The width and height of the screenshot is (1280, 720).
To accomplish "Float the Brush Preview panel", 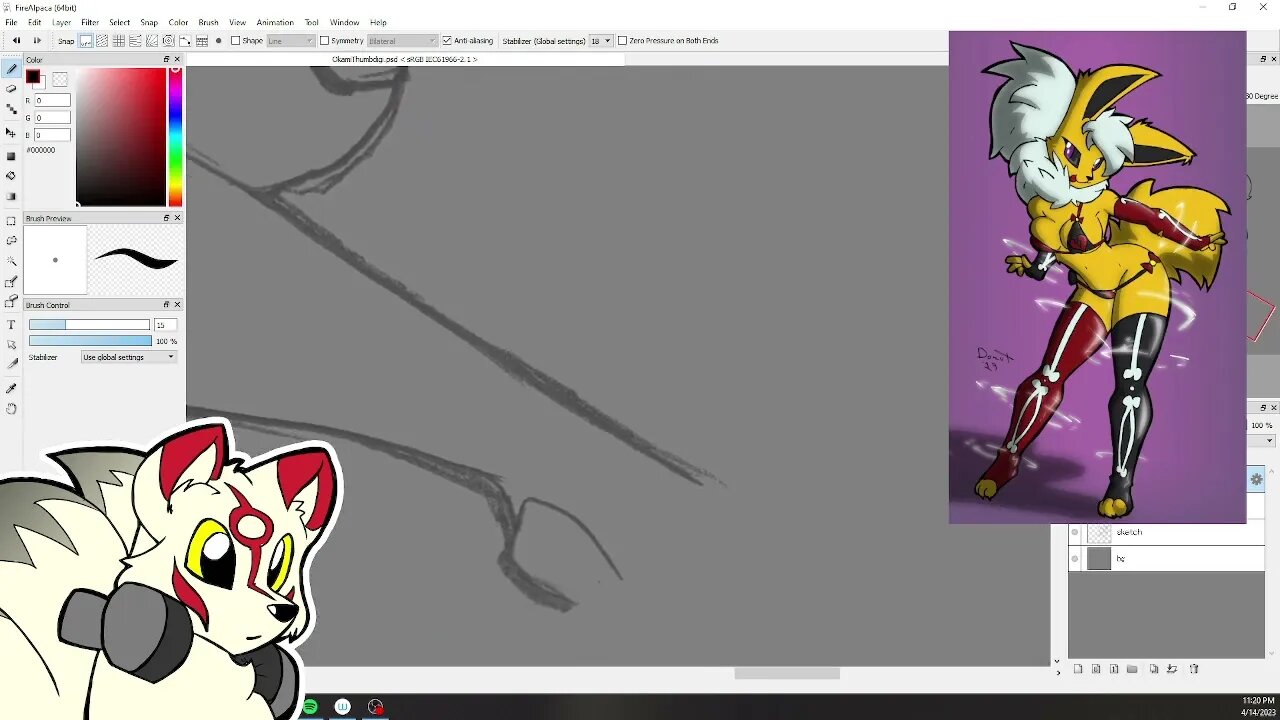I will [x=166, y=218].
